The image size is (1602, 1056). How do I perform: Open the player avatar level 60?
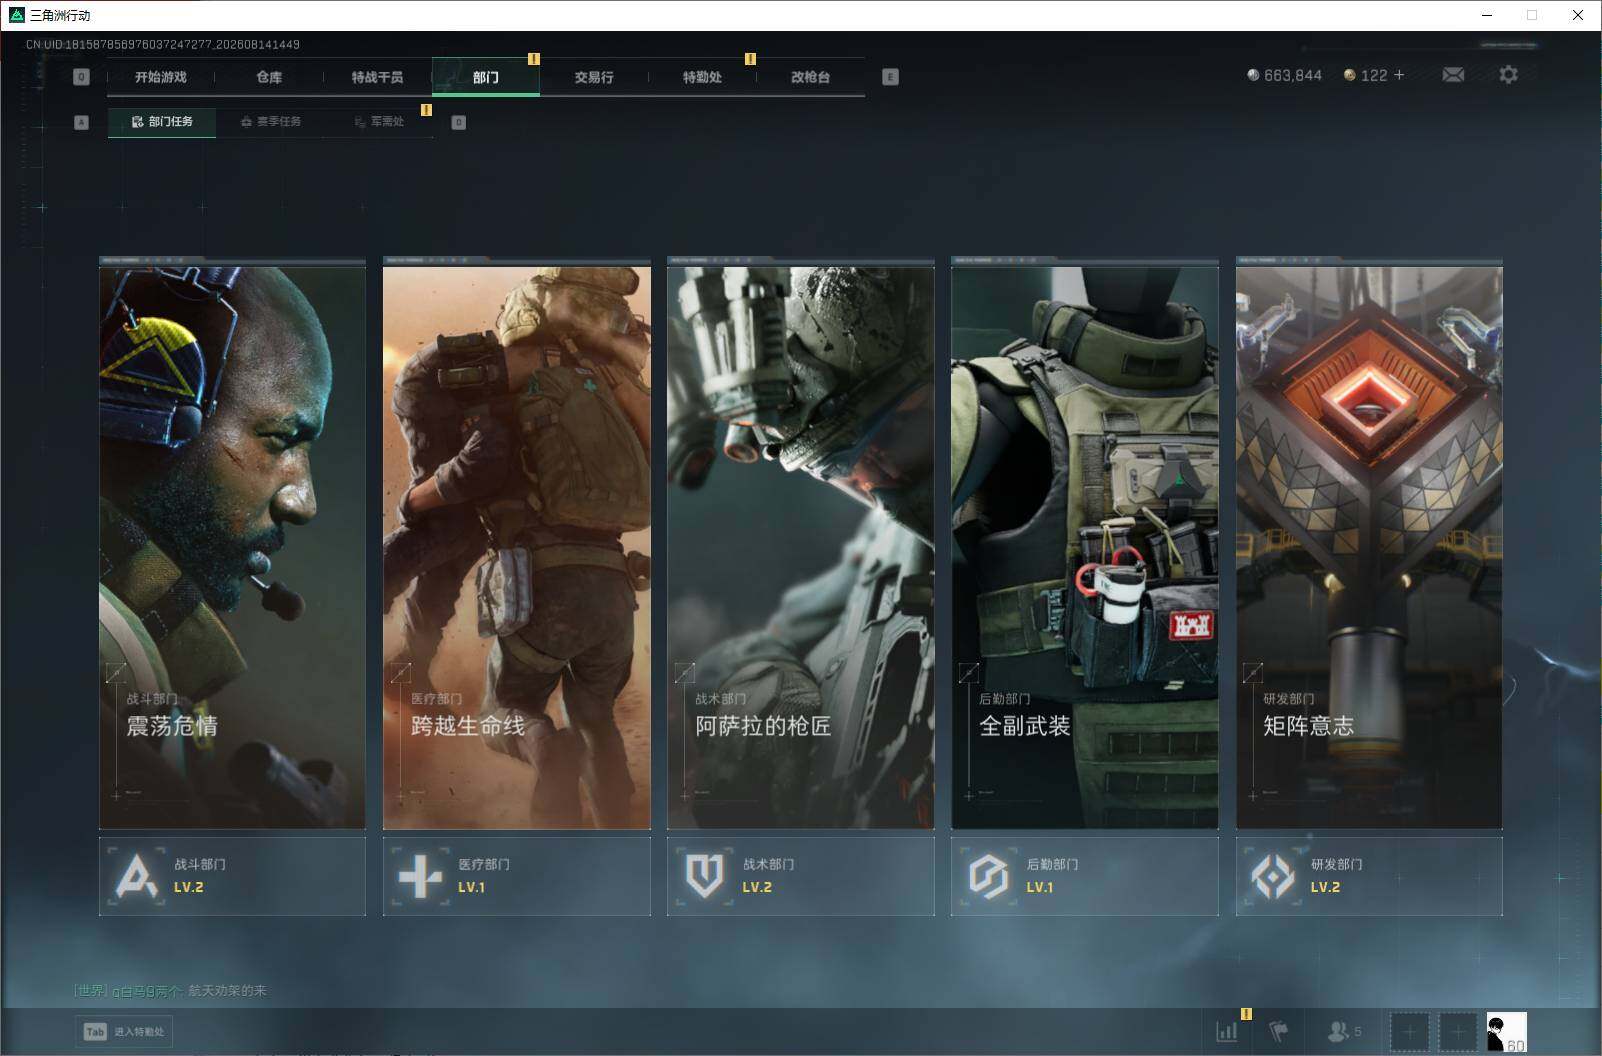(1506, 1031)
